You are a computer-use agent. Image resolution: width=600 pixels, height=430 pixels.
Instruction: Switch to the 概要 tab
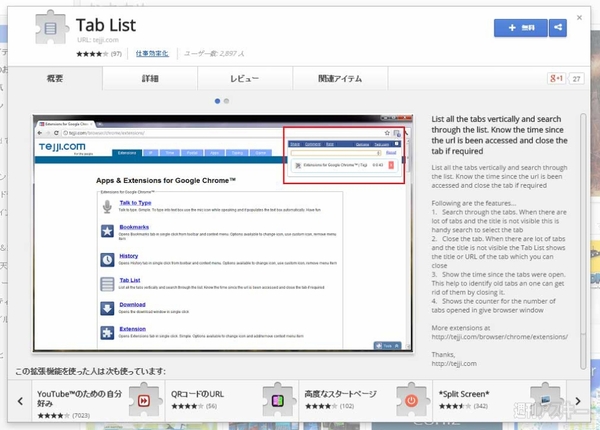[x=55, y=78]
